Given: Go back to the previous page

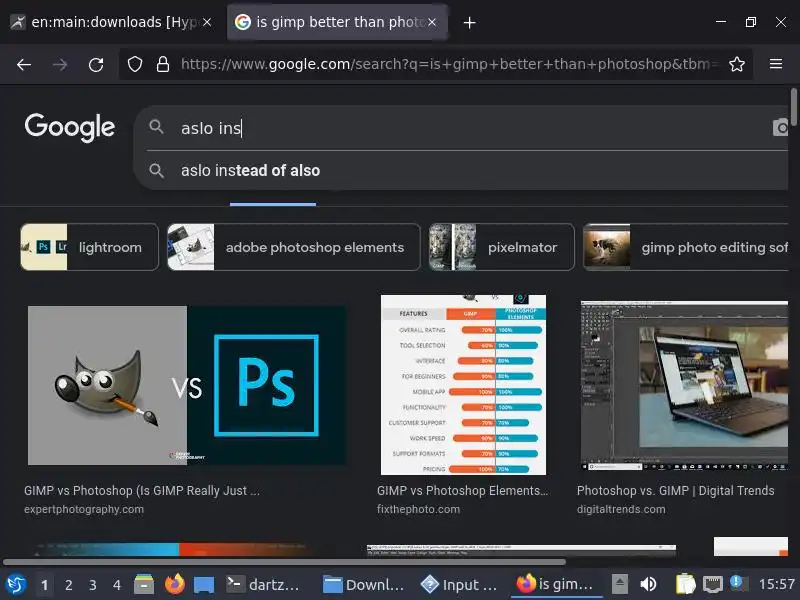Looking at the screenshot, I should [x=24, y=64].
